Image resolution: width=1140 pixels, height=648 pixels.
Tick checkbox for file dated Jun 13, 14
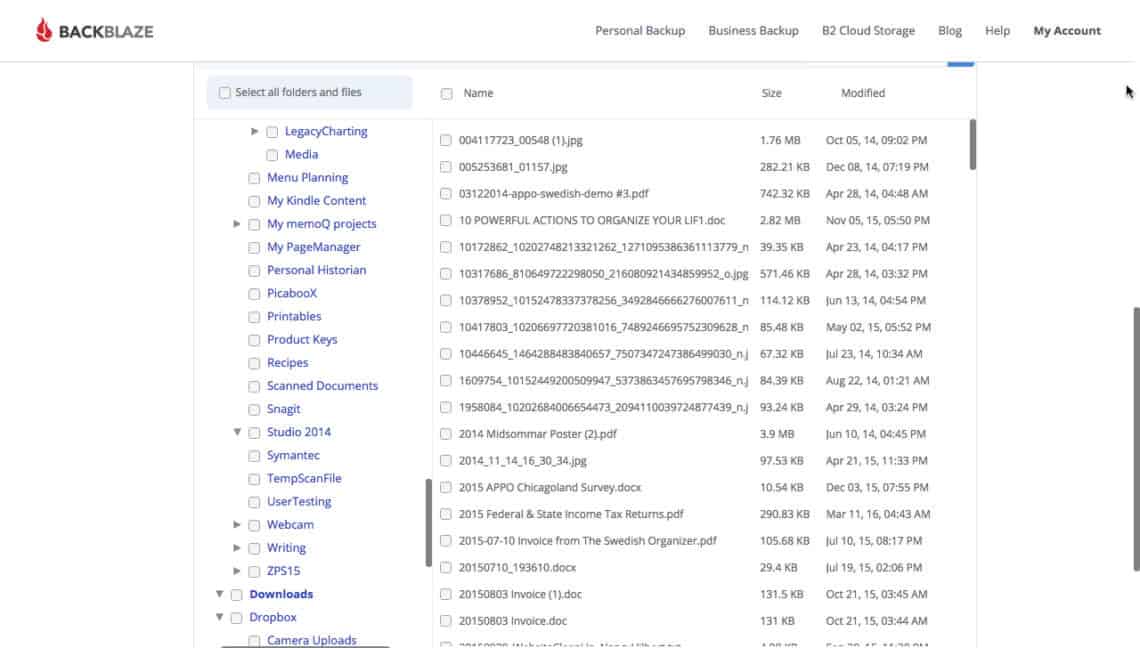point(446,300)
